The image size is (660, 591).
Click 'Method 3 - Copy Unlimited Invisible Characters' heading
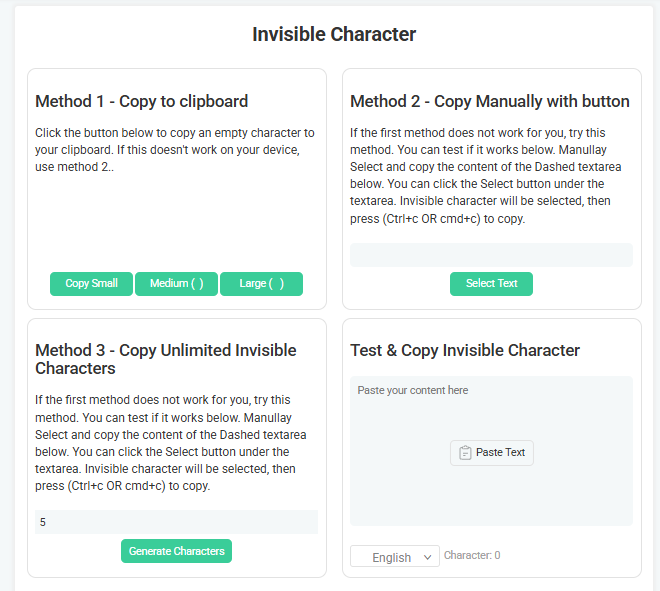point(166,359)
